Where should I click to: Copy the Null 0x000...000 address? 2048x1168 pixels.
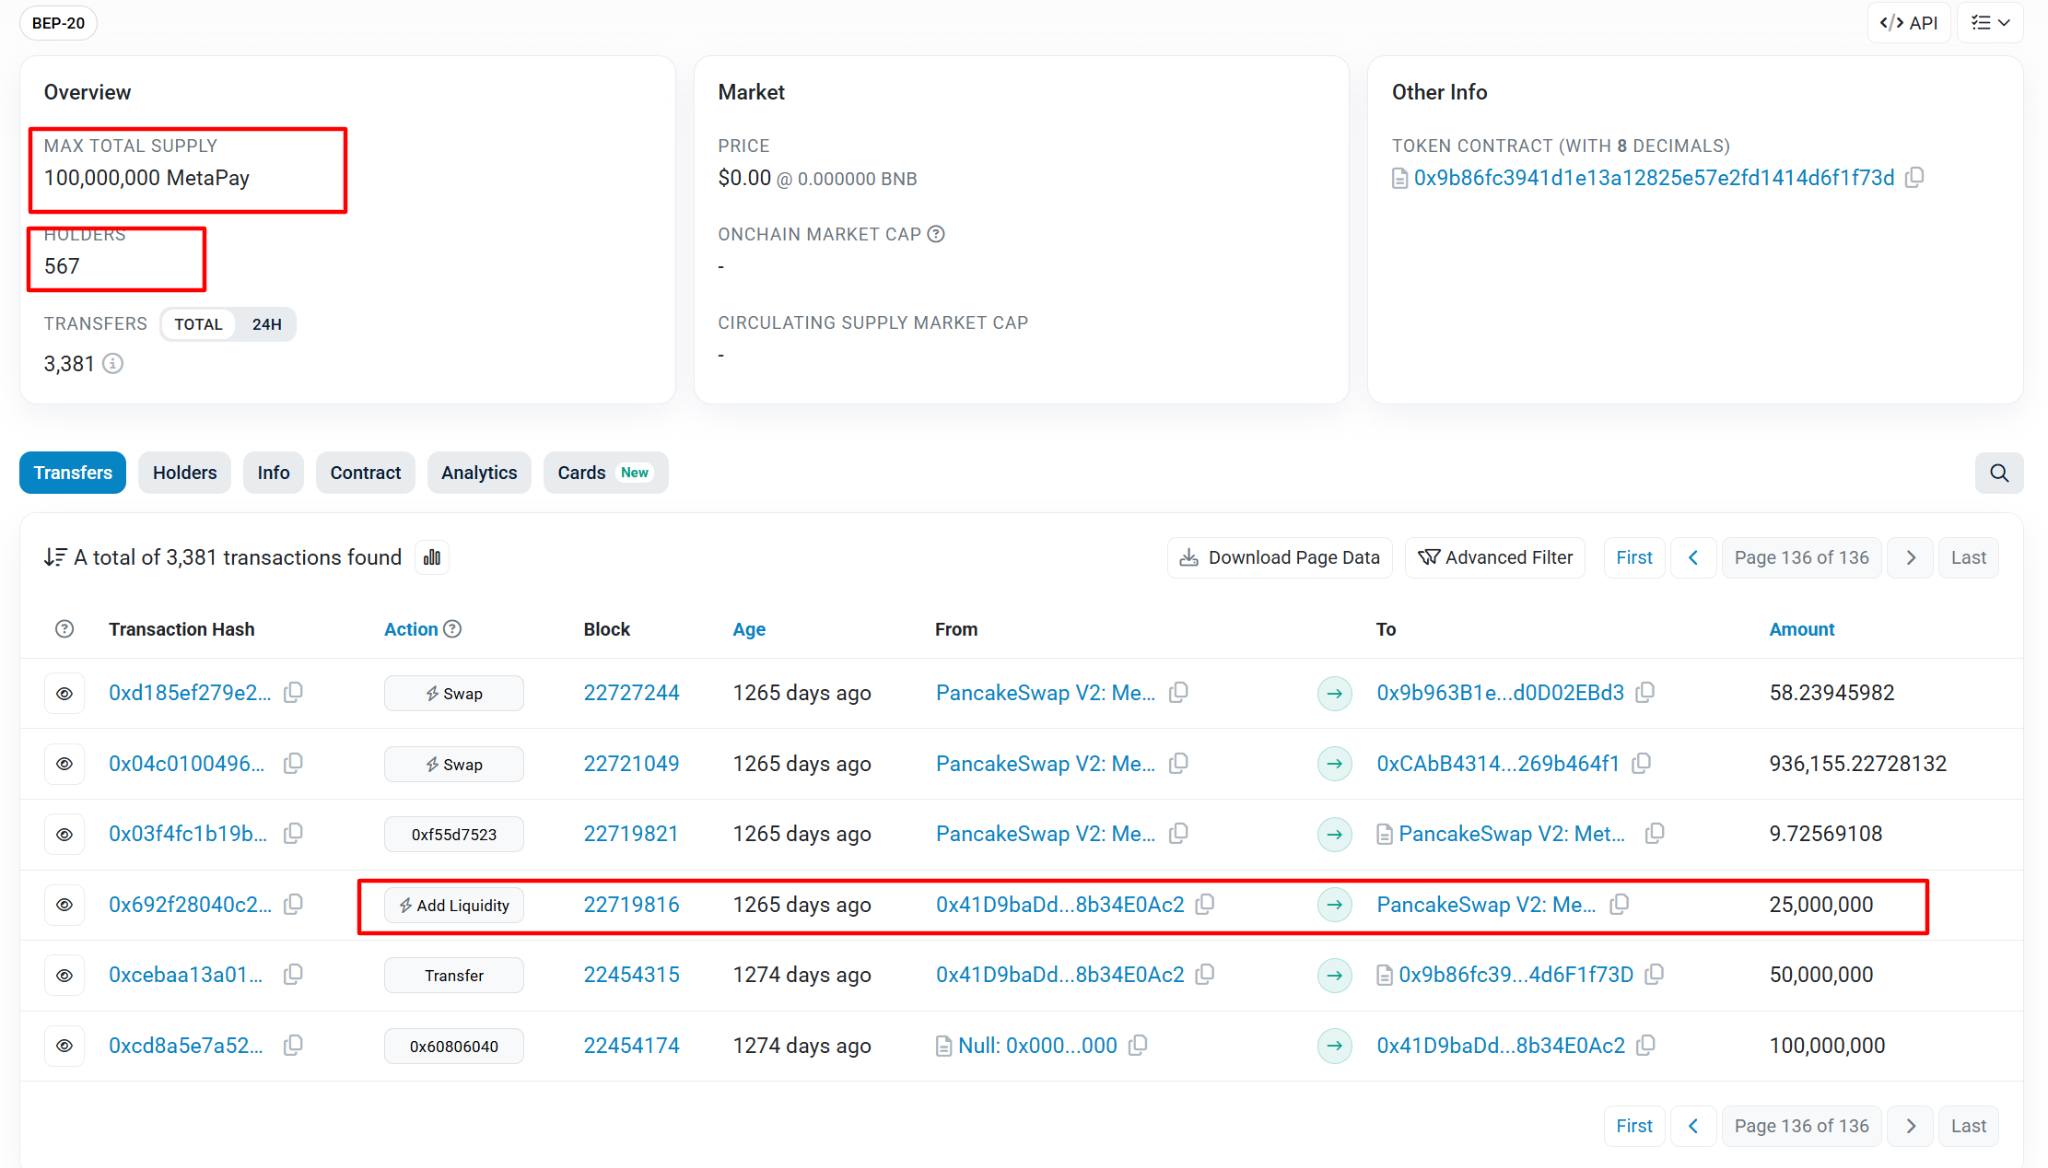click(1138, 1045)
